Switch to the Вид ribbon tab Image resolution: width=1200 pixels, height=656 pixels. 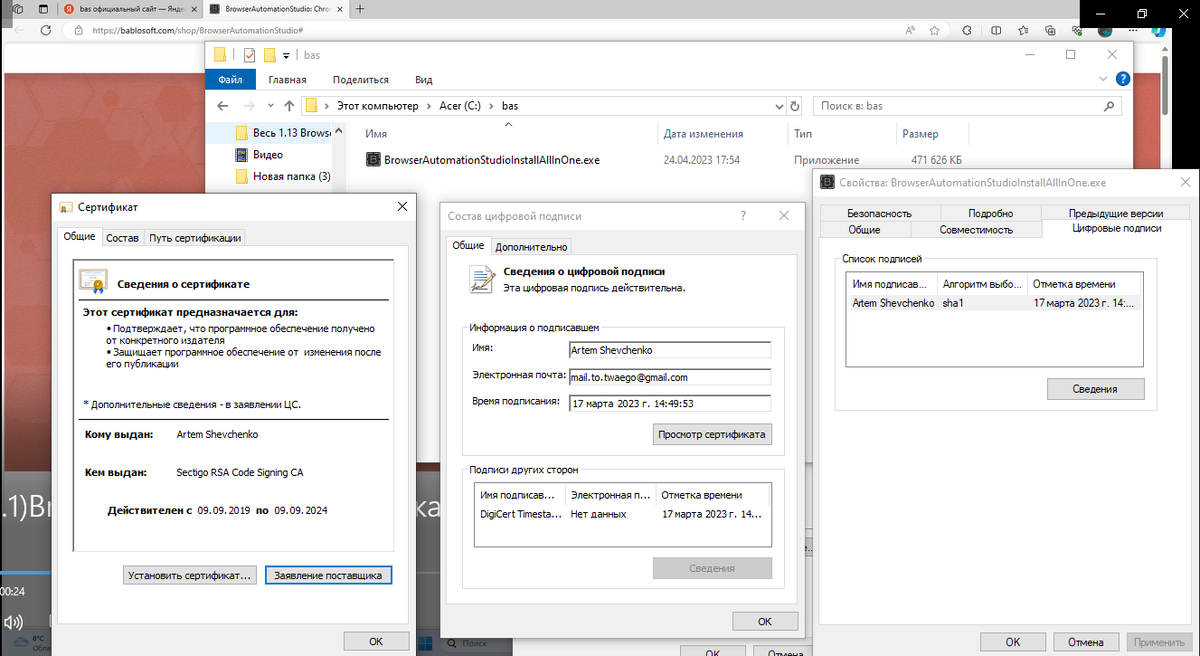click(x=423, y=79)
